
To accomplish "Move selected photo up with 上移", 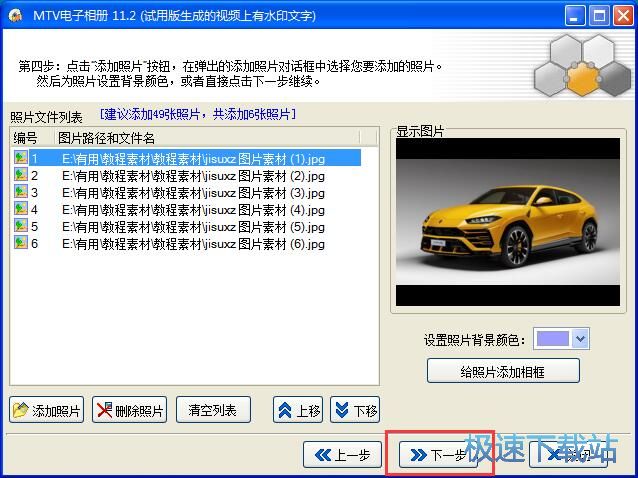I will pos(298,410).
